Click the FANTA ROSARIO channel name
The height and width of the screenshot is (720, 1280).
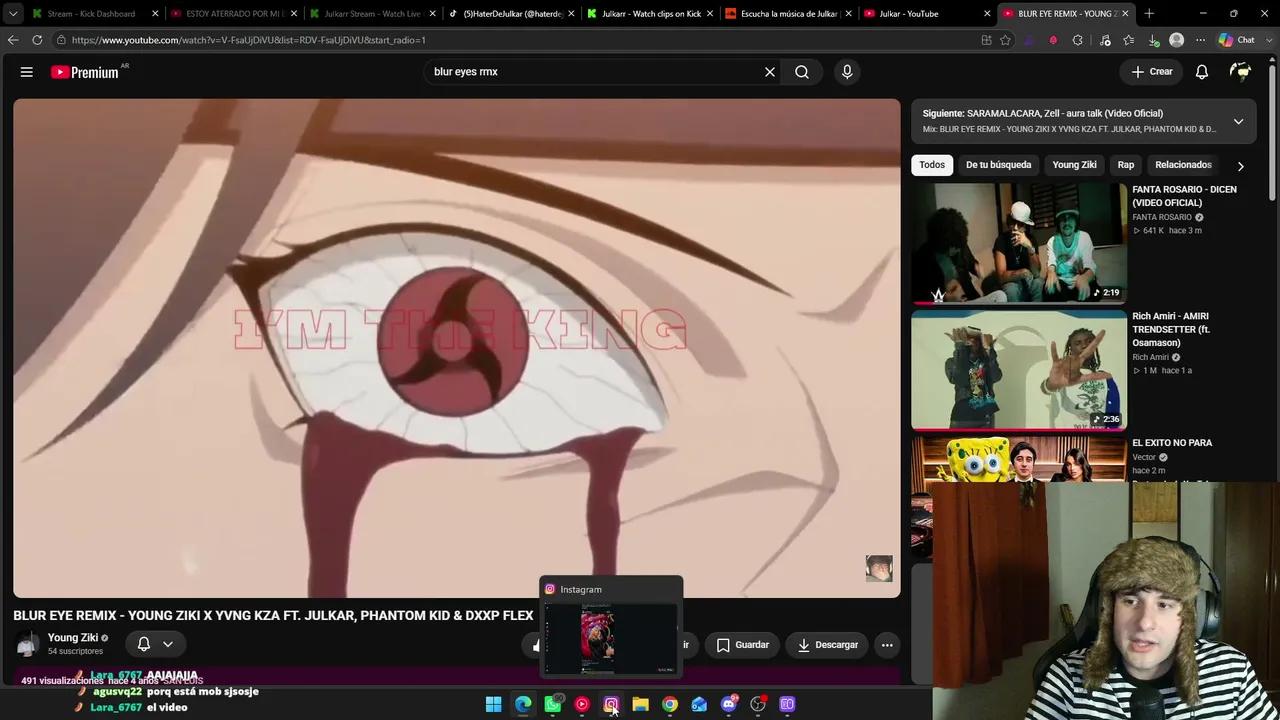pos(1162,217)
